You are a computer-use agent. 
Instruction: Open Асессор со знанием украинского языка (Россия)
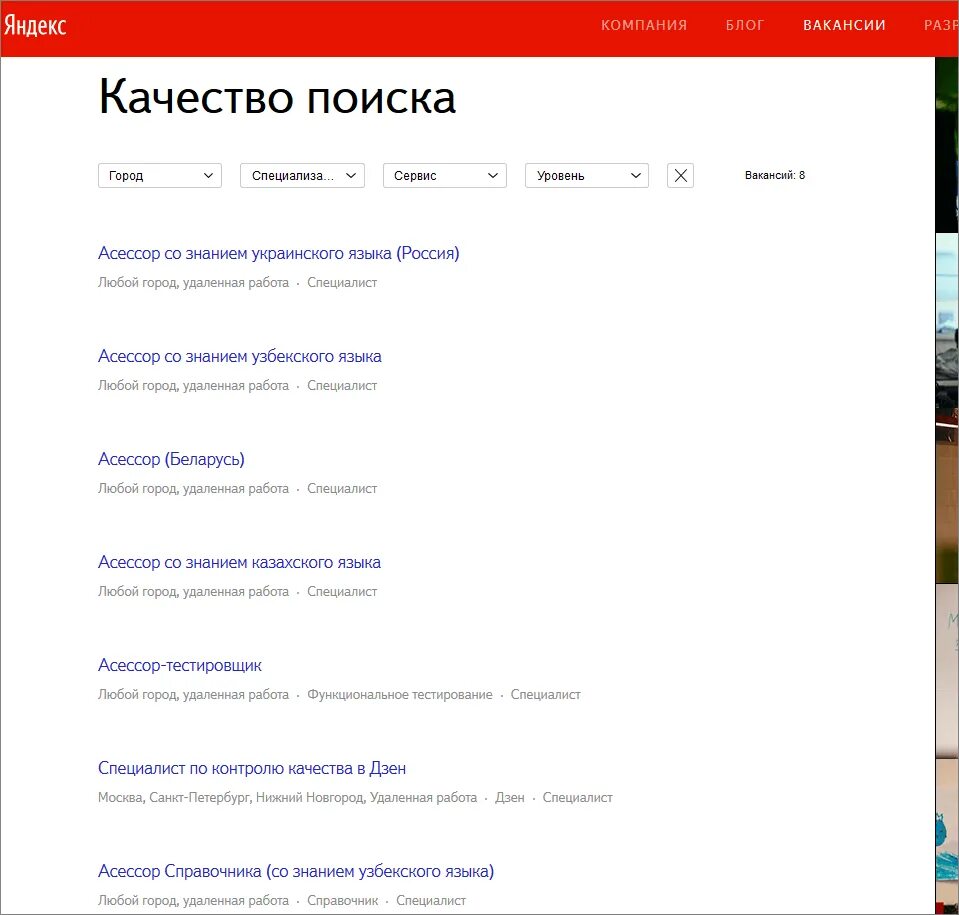click(278, 253)
